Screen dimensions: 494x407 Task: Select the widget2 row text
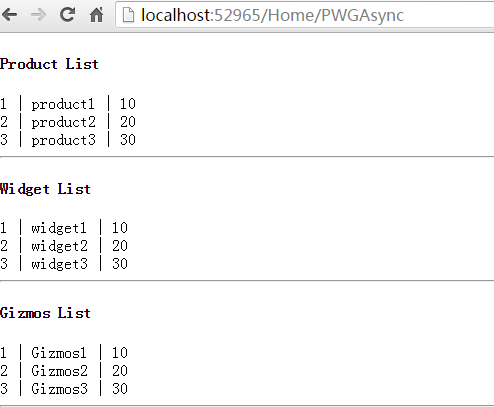(64, 246)
